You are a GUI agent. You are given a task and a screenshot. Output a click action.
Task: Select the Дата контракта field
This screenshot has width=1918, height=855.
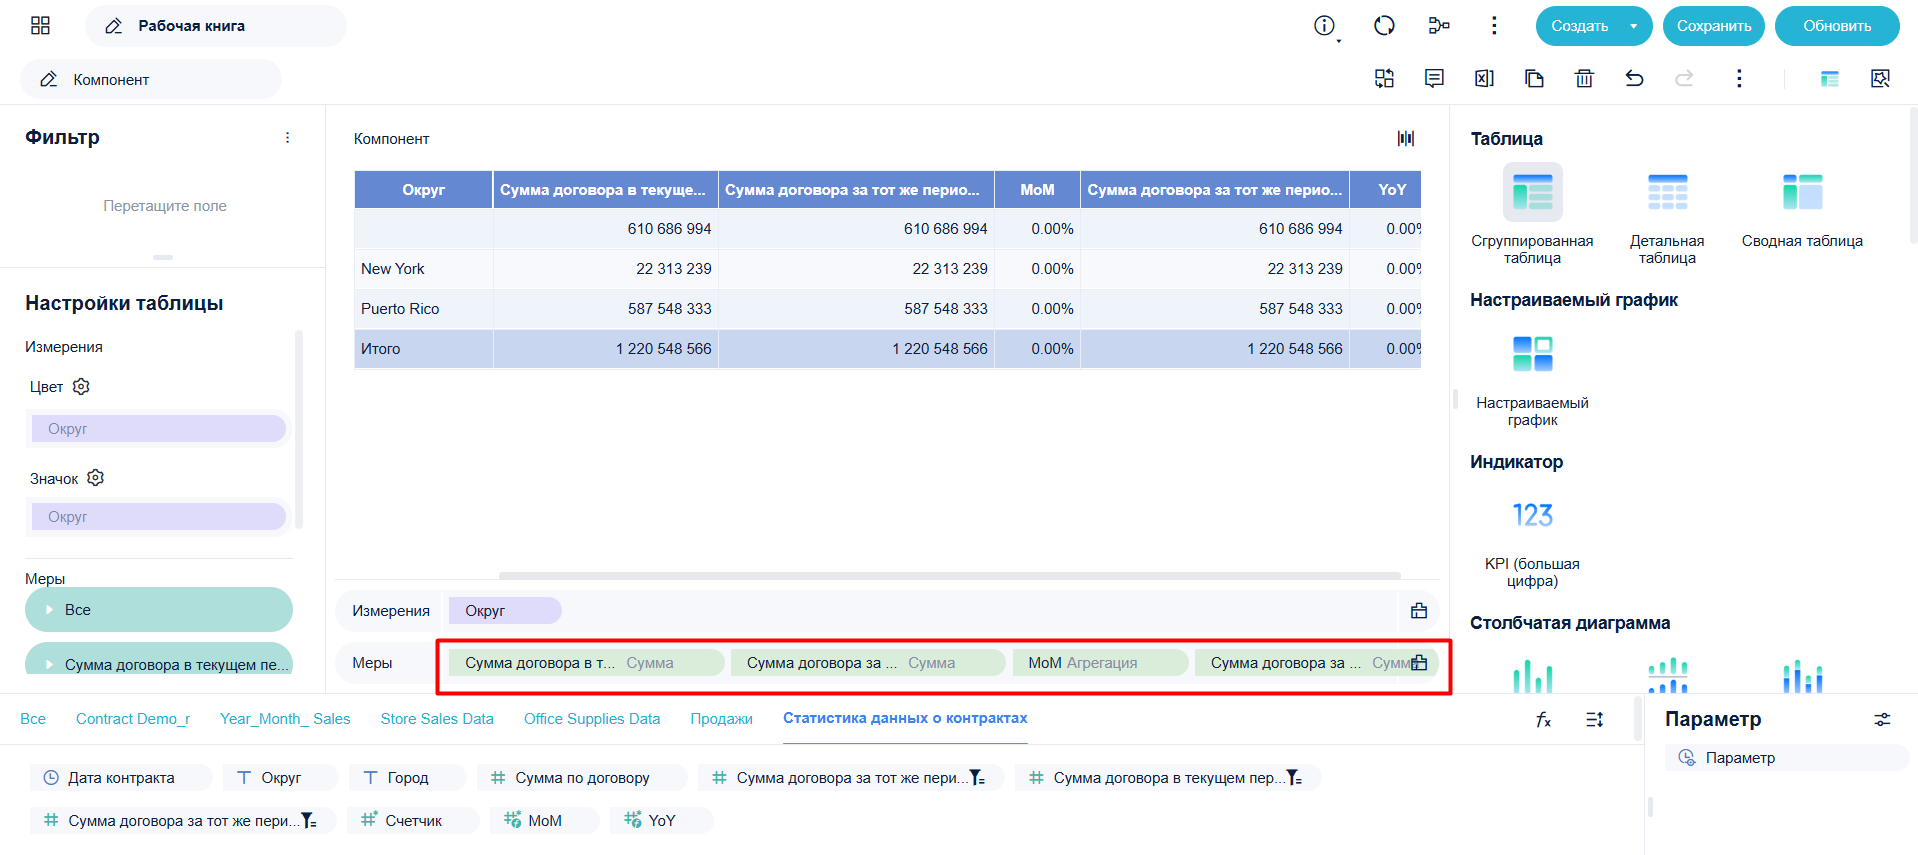[121, 778]
